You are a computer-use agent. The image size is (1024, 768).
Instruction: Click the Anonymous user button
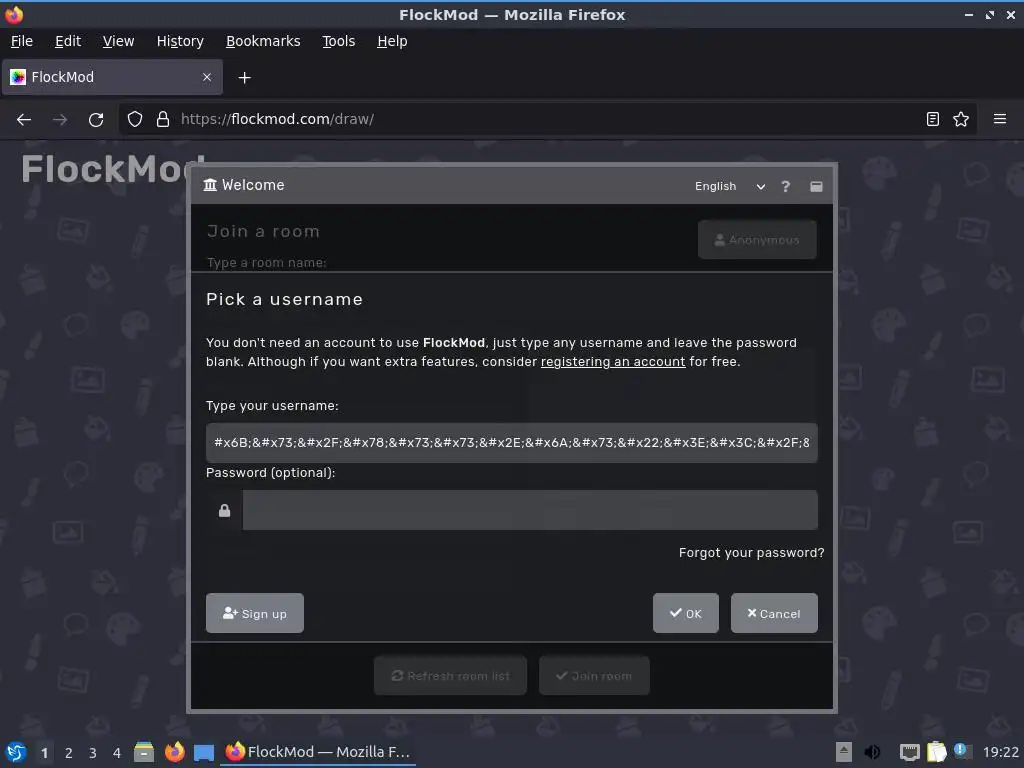pos(757,240)
